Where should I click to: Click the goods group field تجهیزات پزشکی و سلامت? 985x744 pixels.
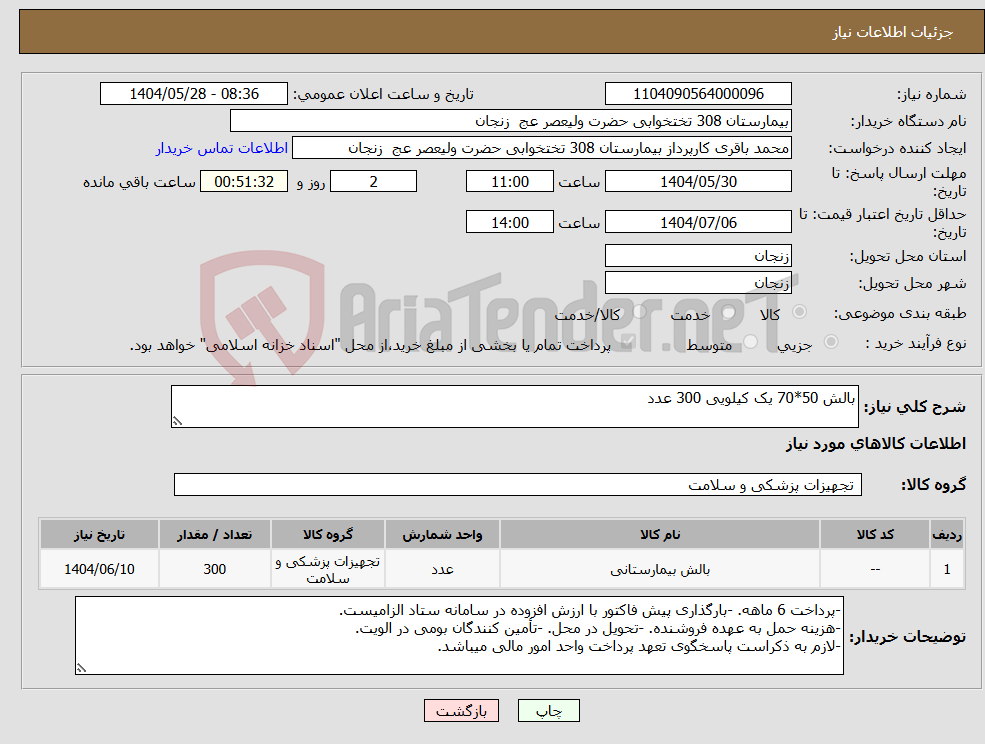tap(518, 484)
